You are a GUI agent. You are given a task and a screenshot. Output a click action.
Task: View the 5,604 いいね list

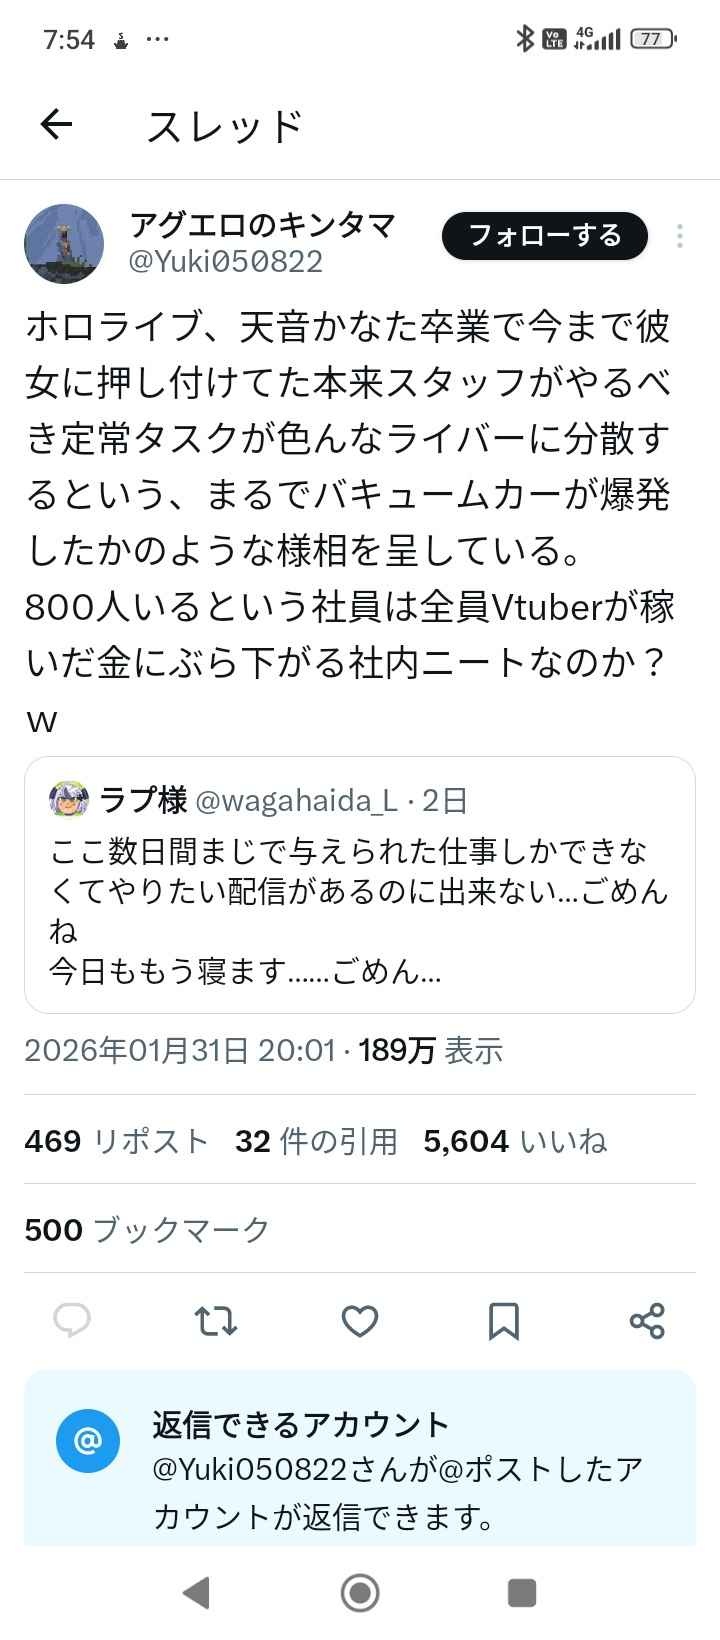515,1141
